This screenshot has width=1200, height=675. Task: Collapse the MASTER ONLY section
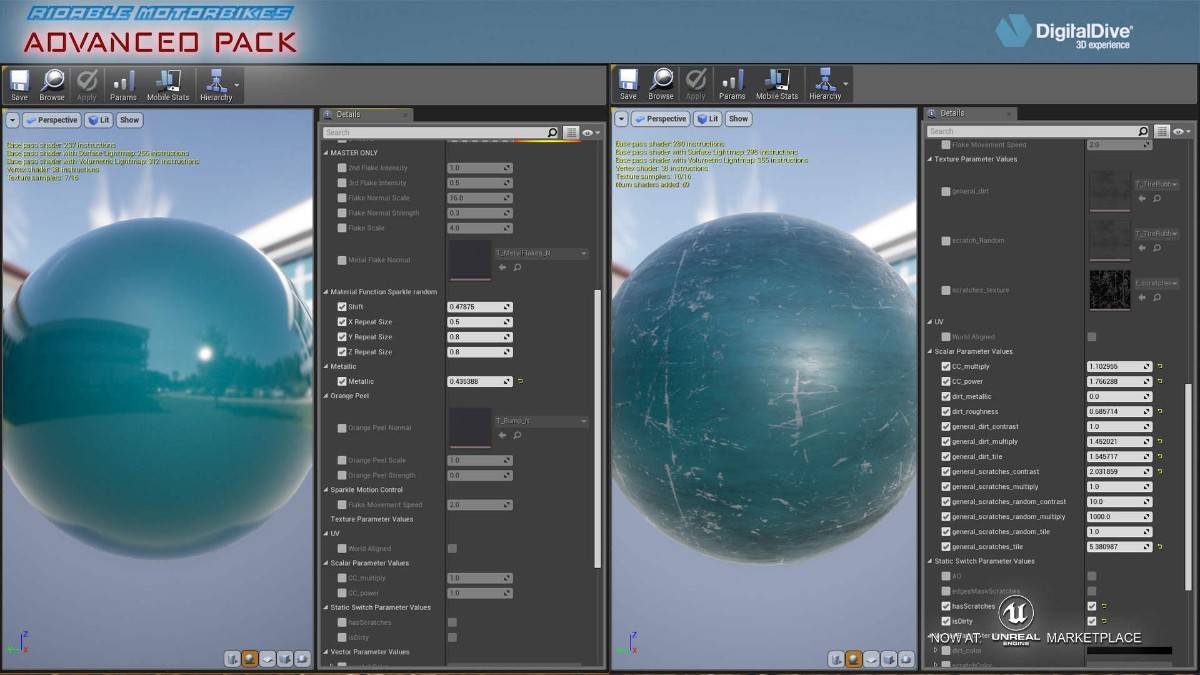325,153
